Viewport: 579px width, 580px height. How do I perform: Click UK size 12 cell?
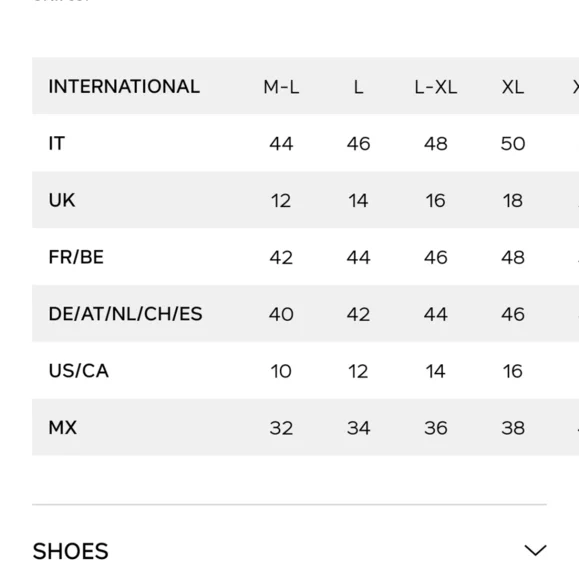[281, 200]
